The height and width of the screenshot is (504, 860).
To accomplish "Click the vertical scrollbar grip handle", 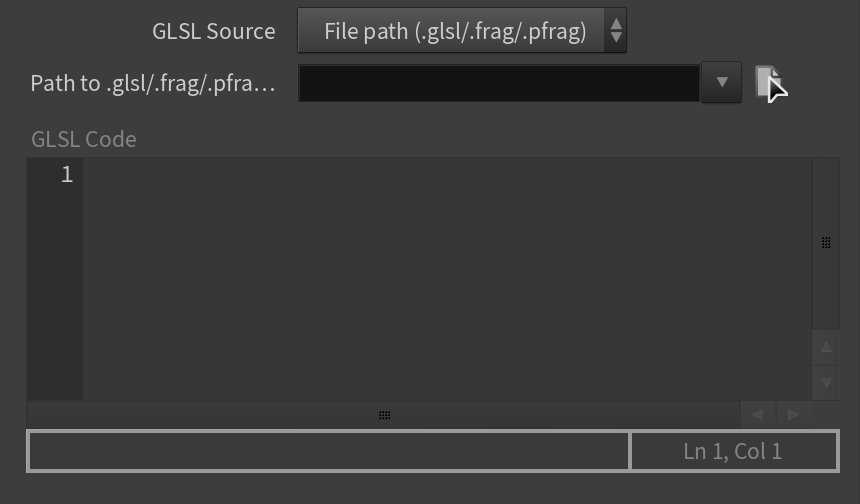I will tap(826, 242).
